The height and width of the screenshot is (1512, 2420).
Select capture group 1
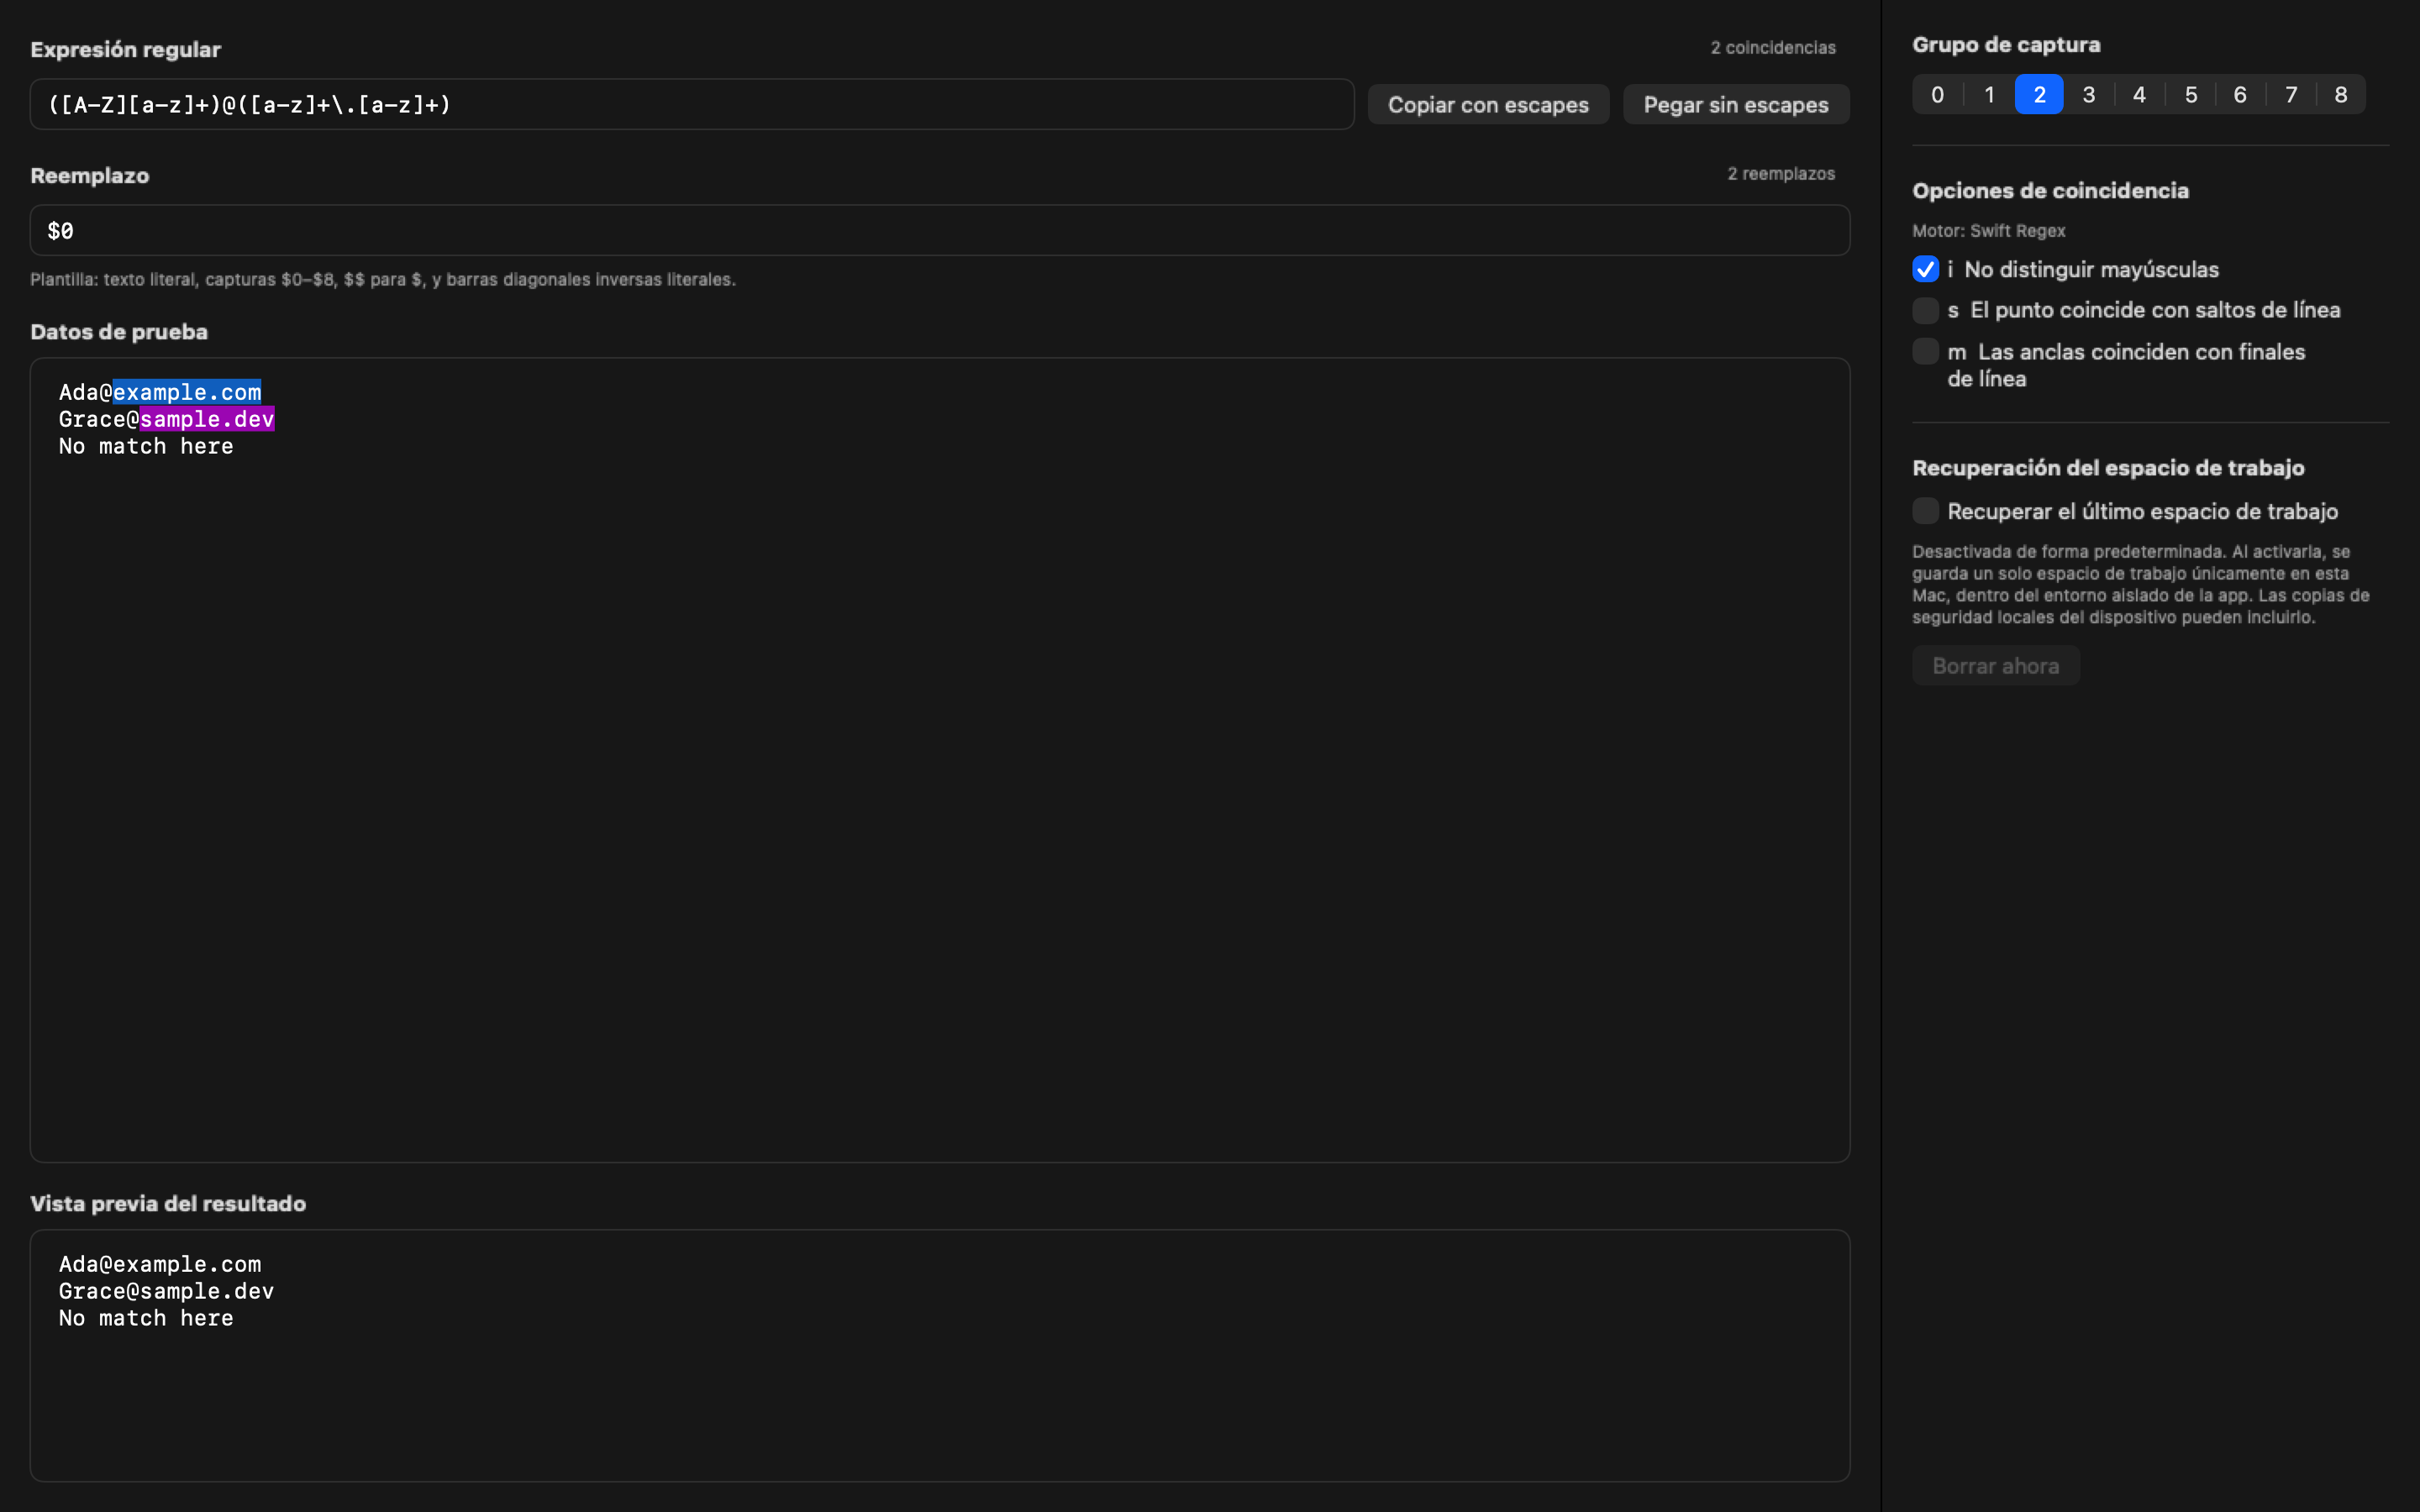tap(1989, 95)
